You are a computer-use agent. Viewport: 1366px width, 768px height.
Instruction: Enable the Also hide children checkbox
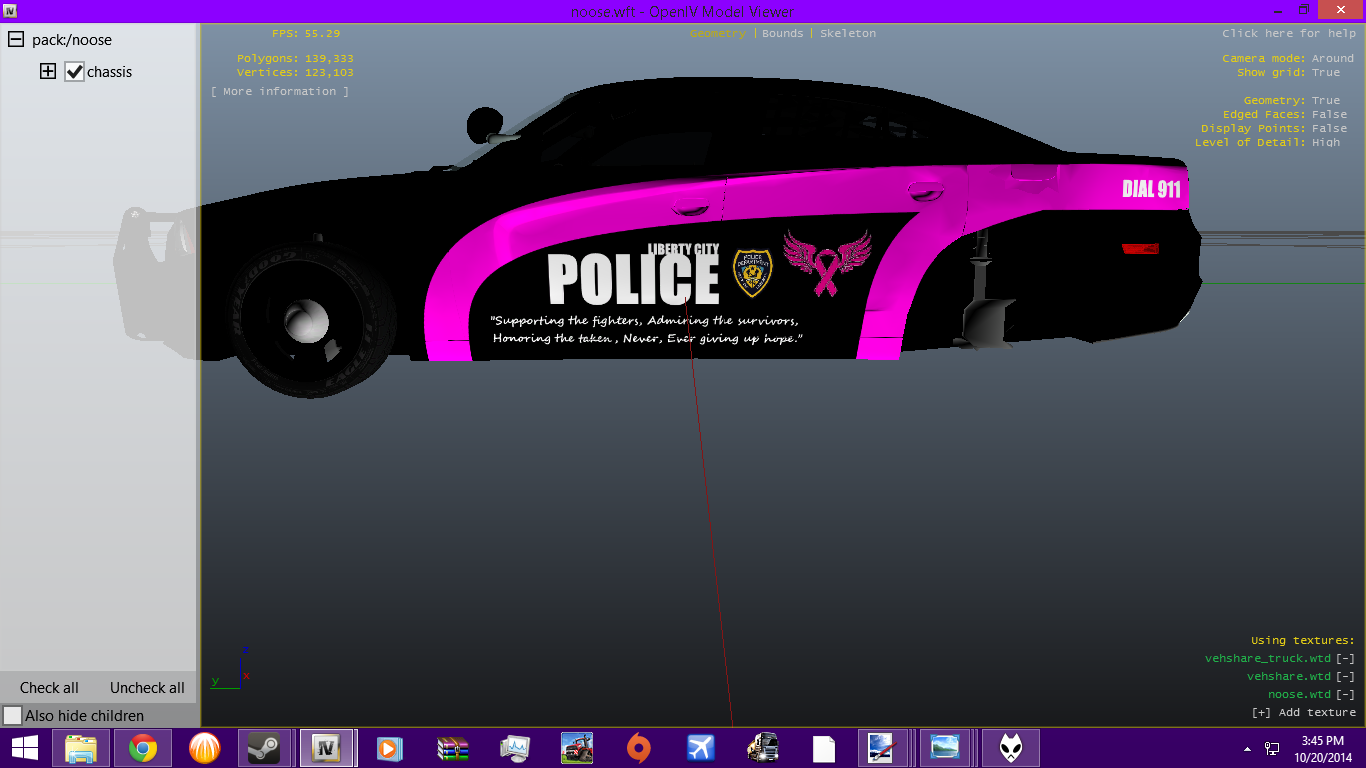[13, 716]
